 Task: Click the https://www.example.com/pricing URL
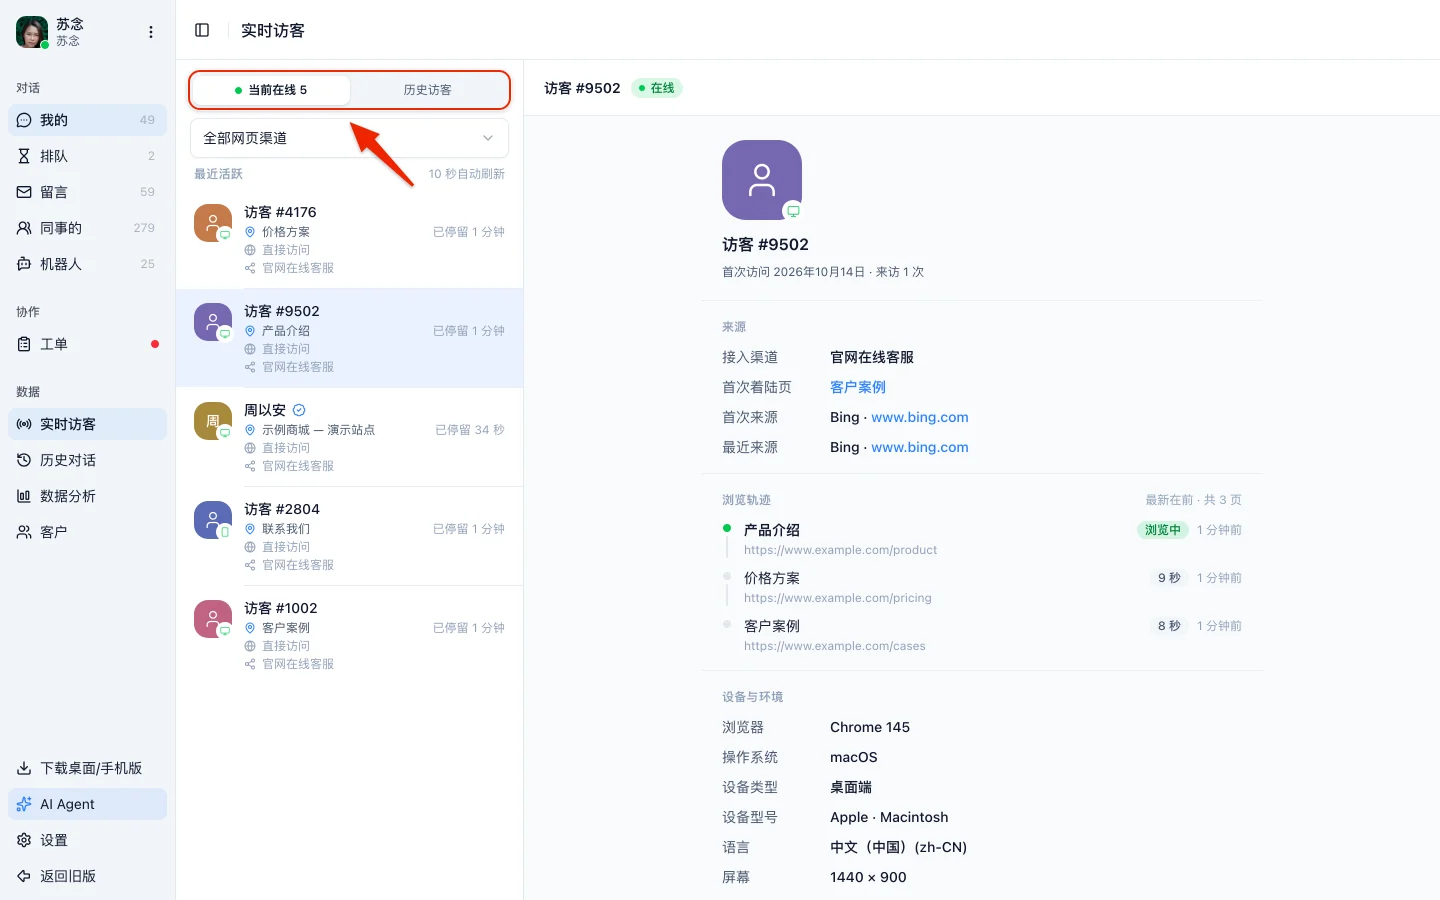pos(838,598)
